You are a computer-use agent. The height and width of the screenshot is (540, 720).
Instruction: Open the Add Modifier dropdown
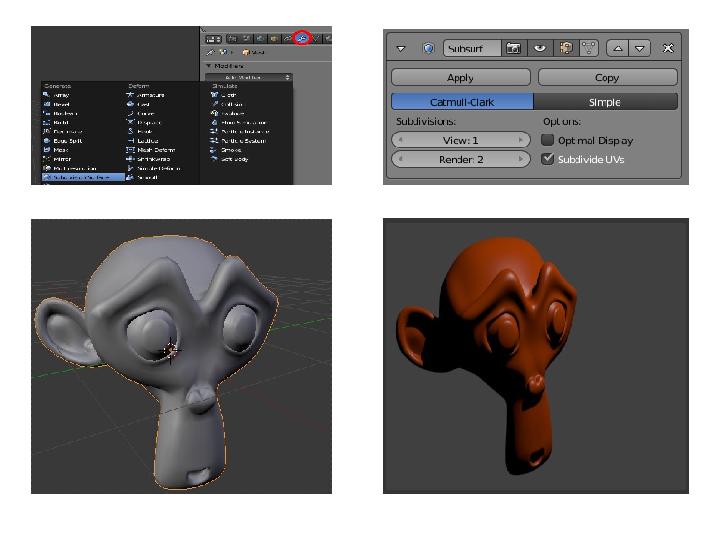pyautogui.click(x=247, y=77)
